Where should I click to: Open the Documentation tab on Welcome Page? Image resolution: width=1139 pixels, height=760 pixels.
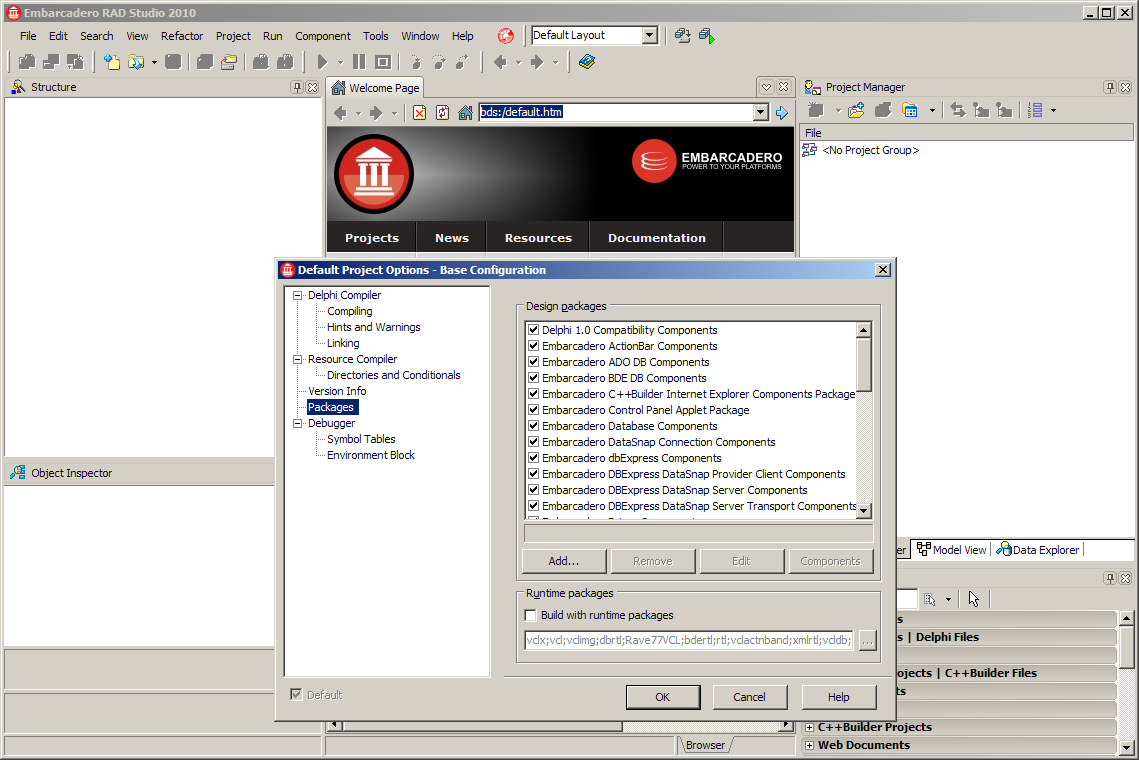click(657, 238)
